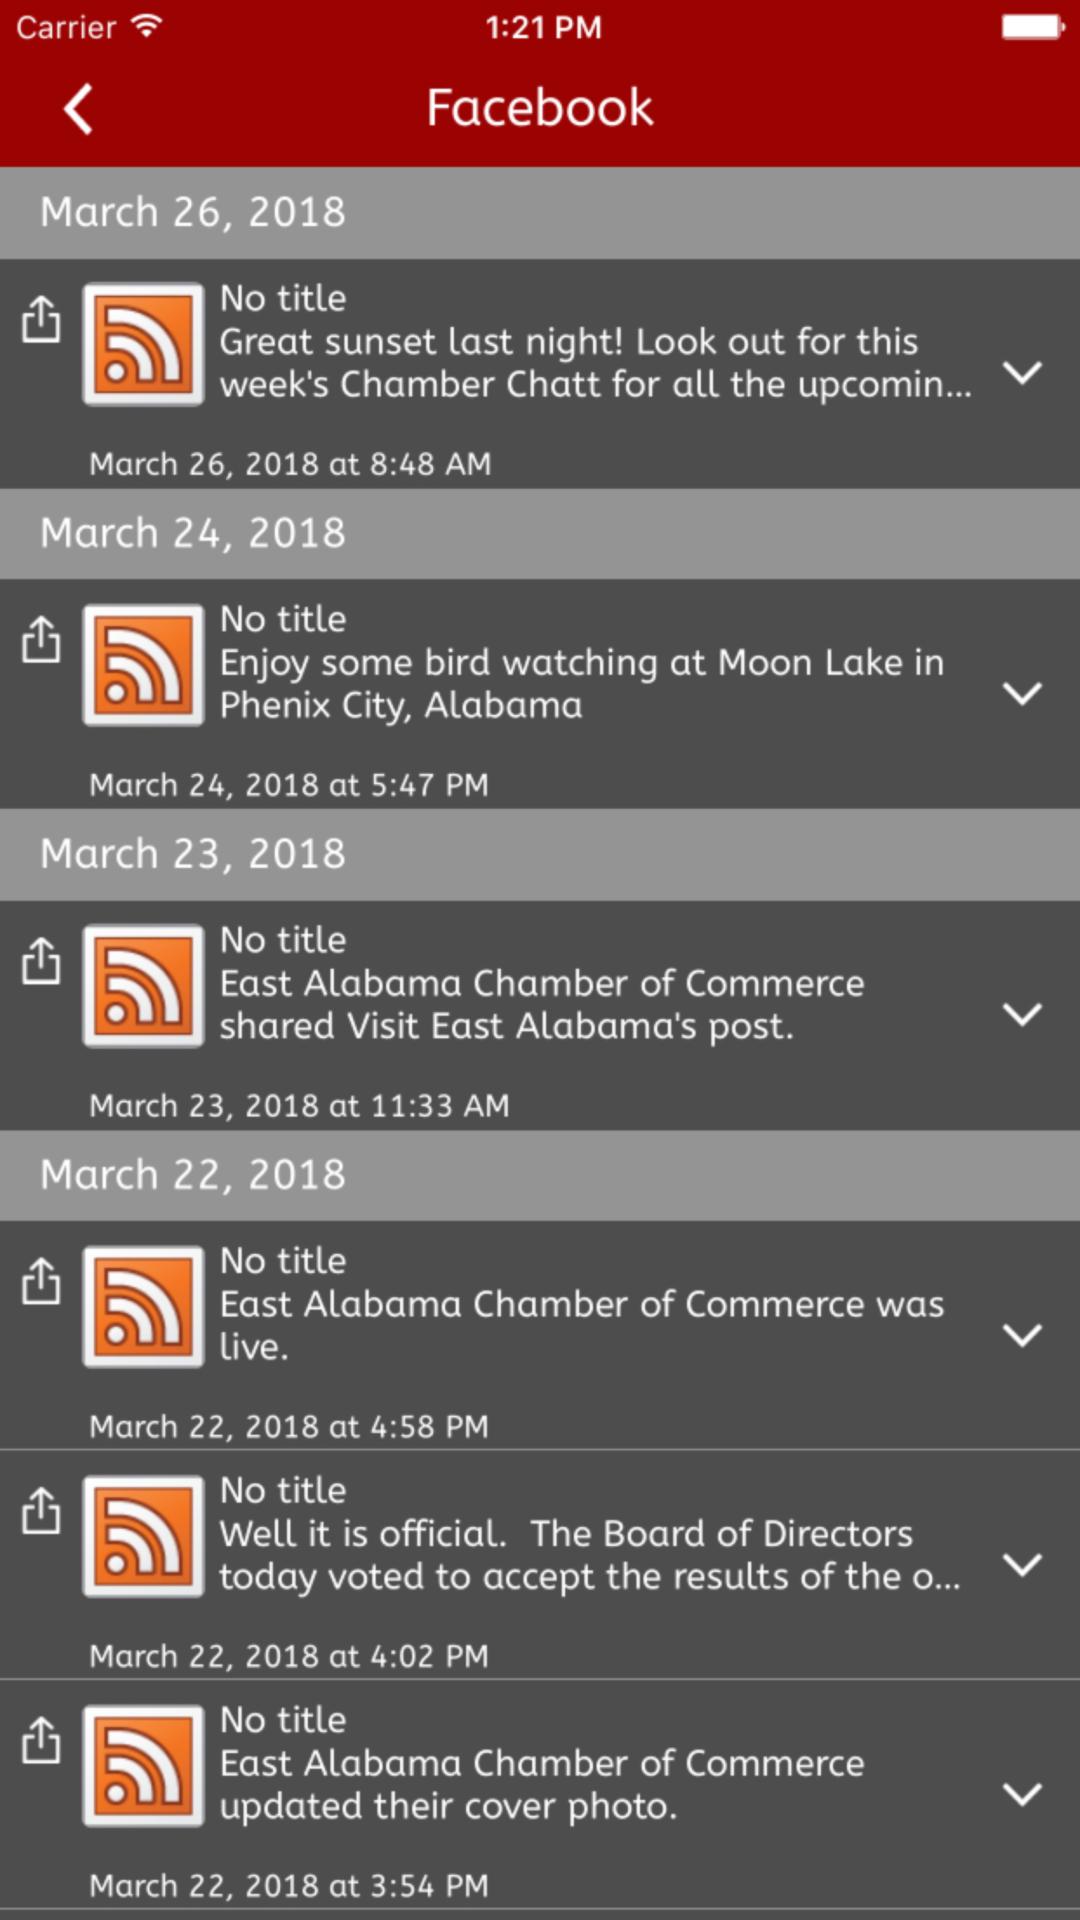Screen dimensions: 1080x1920
Task: Share the 'Chamber of Commerce was live' post
Action: pos(41,1282)
